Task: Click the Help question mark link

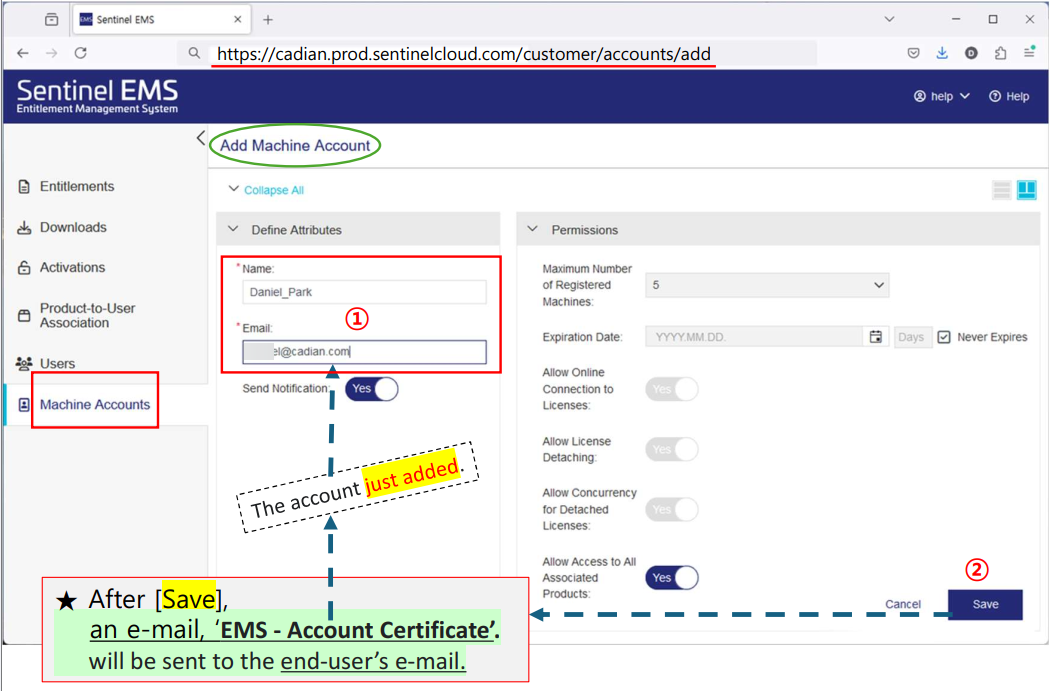Action: (x=1009, y=97)
